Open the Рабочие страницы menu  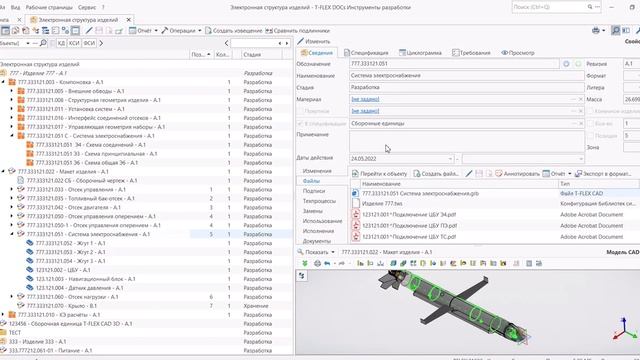point(49,7)
